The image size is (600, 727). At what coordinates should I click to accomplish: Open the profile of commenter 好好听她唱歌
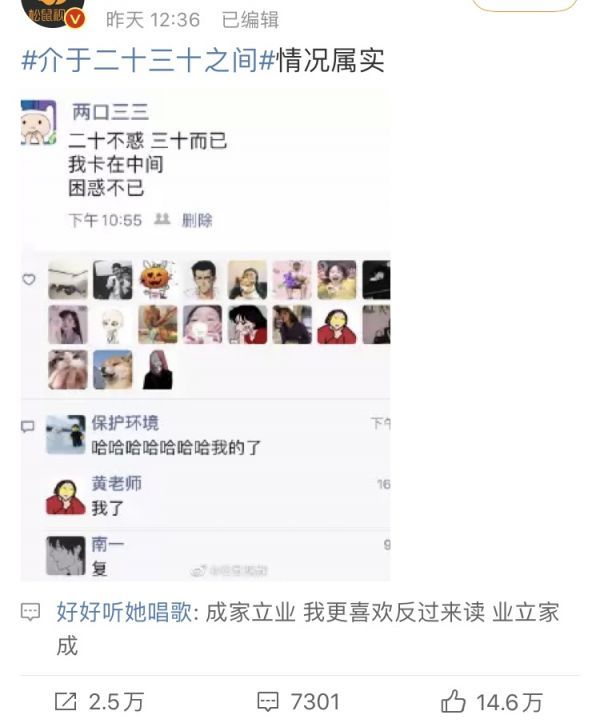pyautogui.click(x=124, y=612)
